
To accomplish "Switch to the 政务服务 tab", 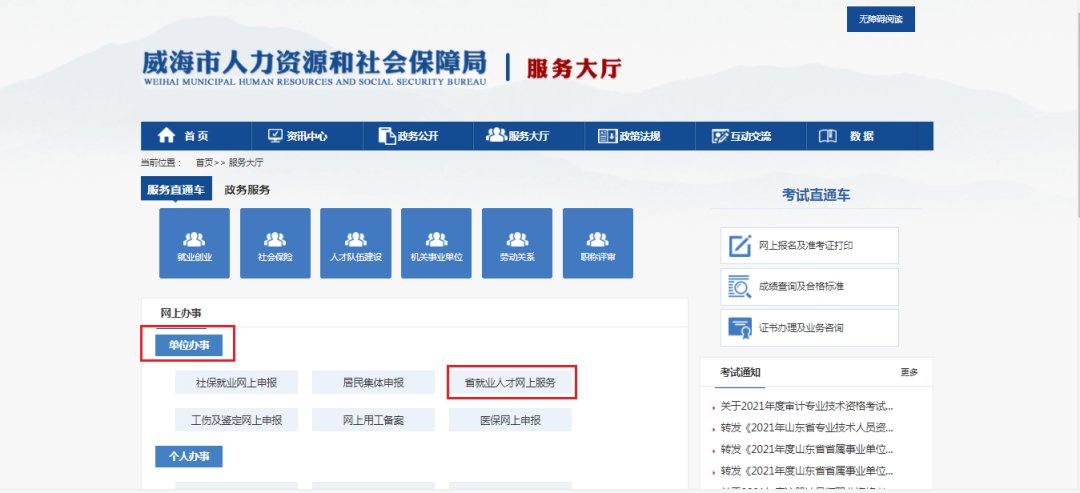I will click(247, 190).
